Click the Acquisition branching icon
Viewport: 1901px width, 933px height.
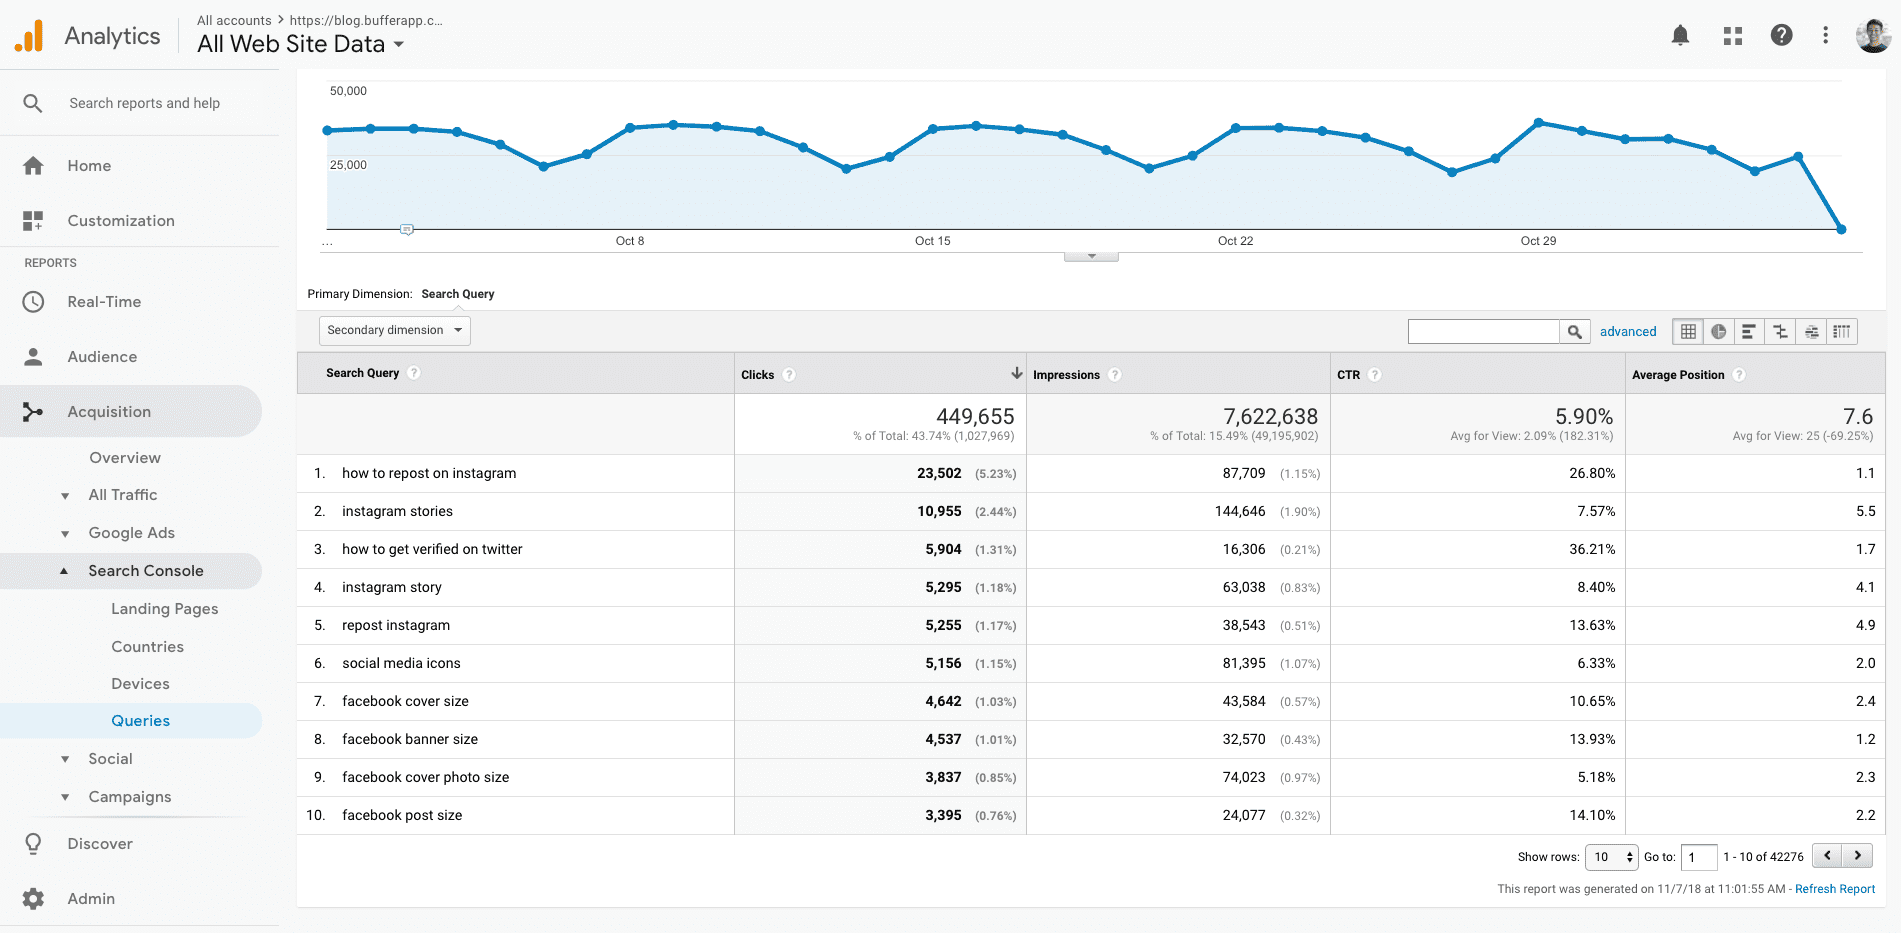tap(33, 412)
